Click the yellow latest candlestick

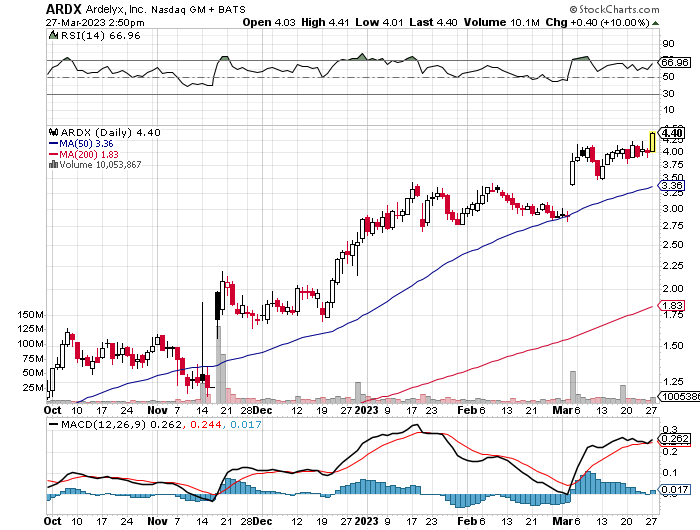652,142
